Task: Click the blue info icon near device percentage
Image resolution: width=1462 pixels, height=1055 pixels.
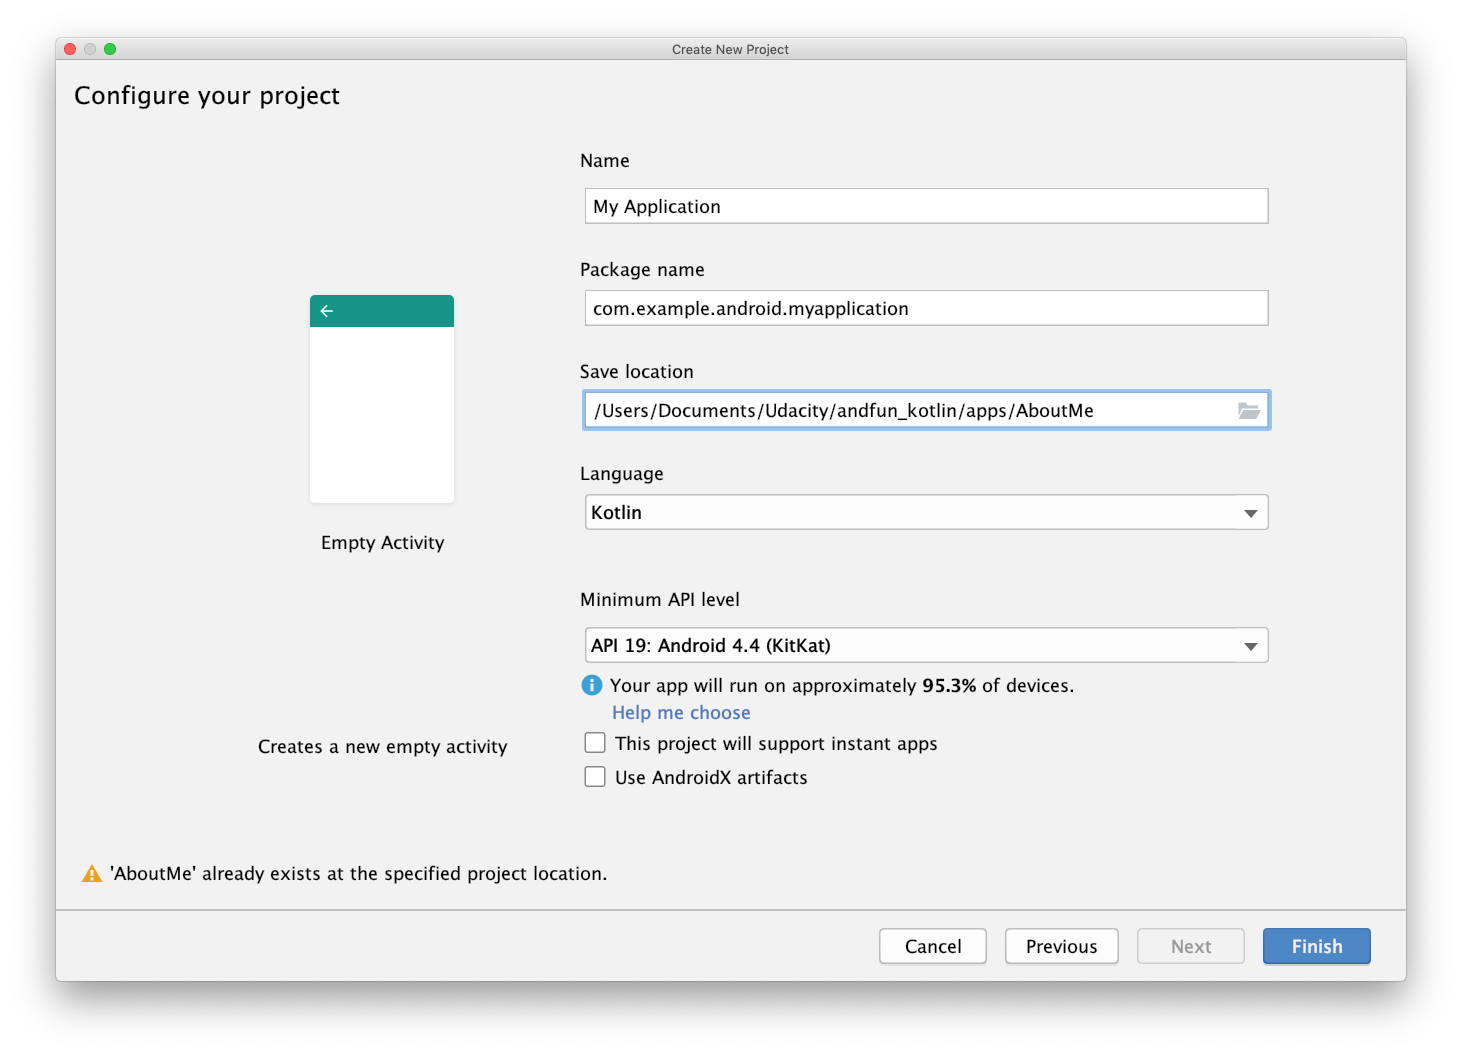Action: tap(592, 685)
